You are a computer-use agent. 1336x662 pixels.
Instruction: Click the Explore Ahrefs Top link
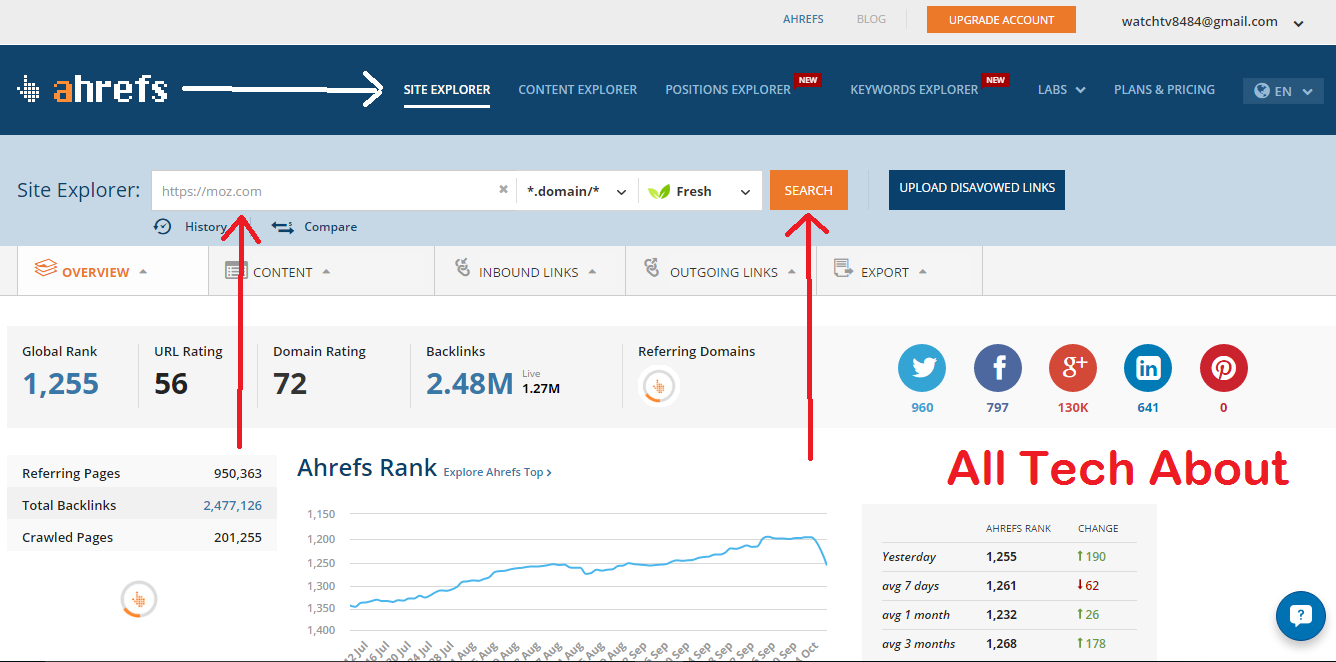coord(497,472)
